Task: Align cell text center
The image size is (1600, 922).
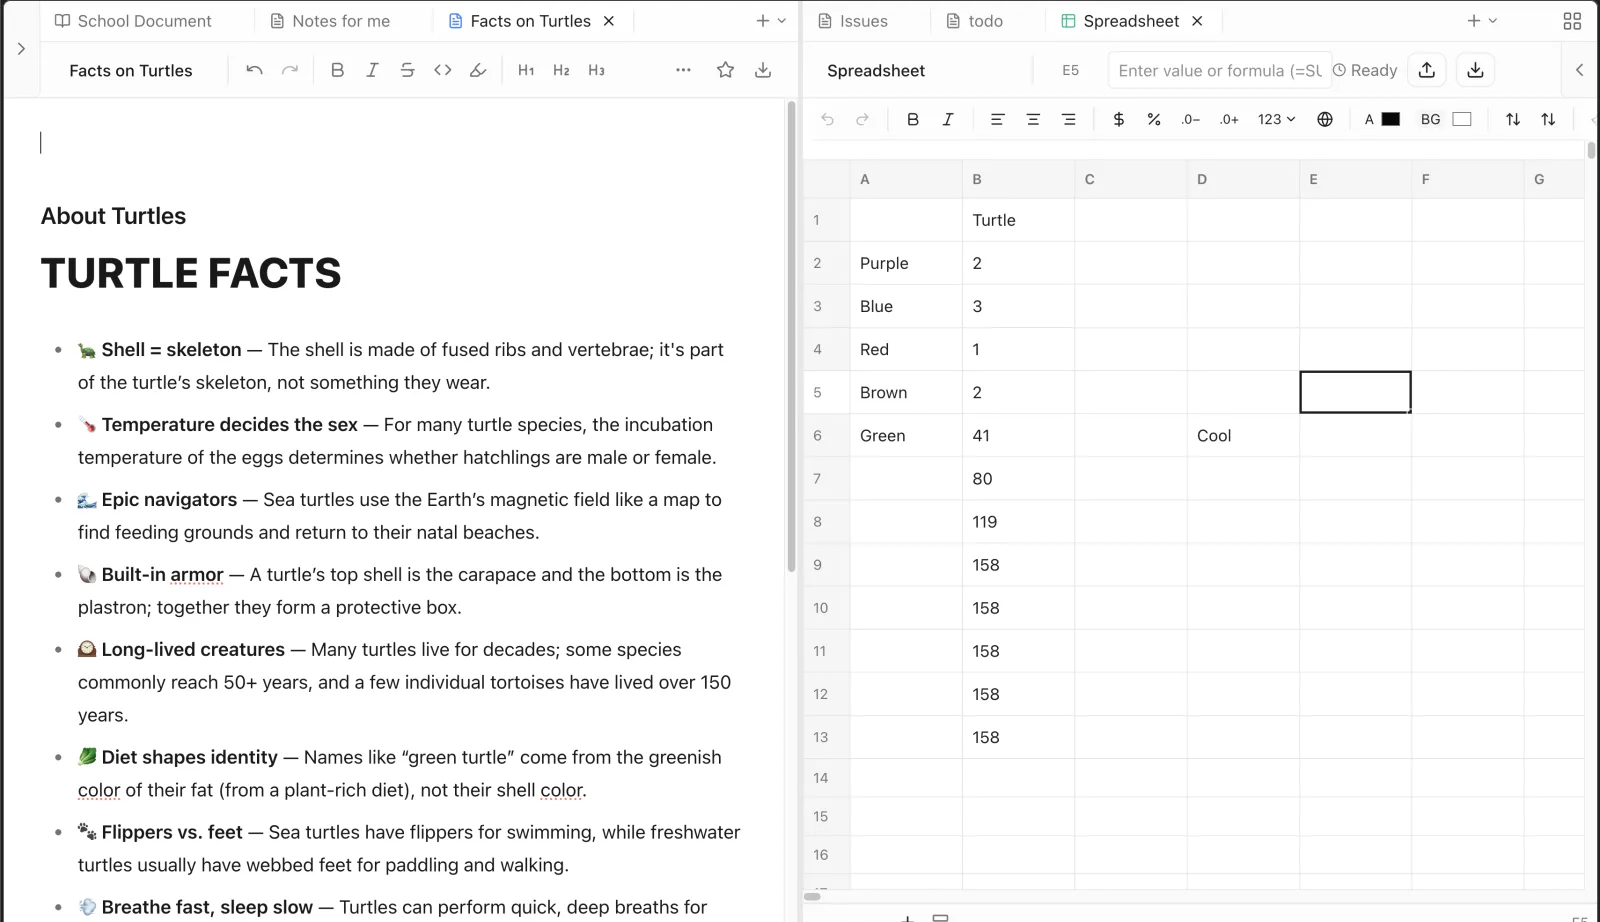Action: tap(1033, 119)
